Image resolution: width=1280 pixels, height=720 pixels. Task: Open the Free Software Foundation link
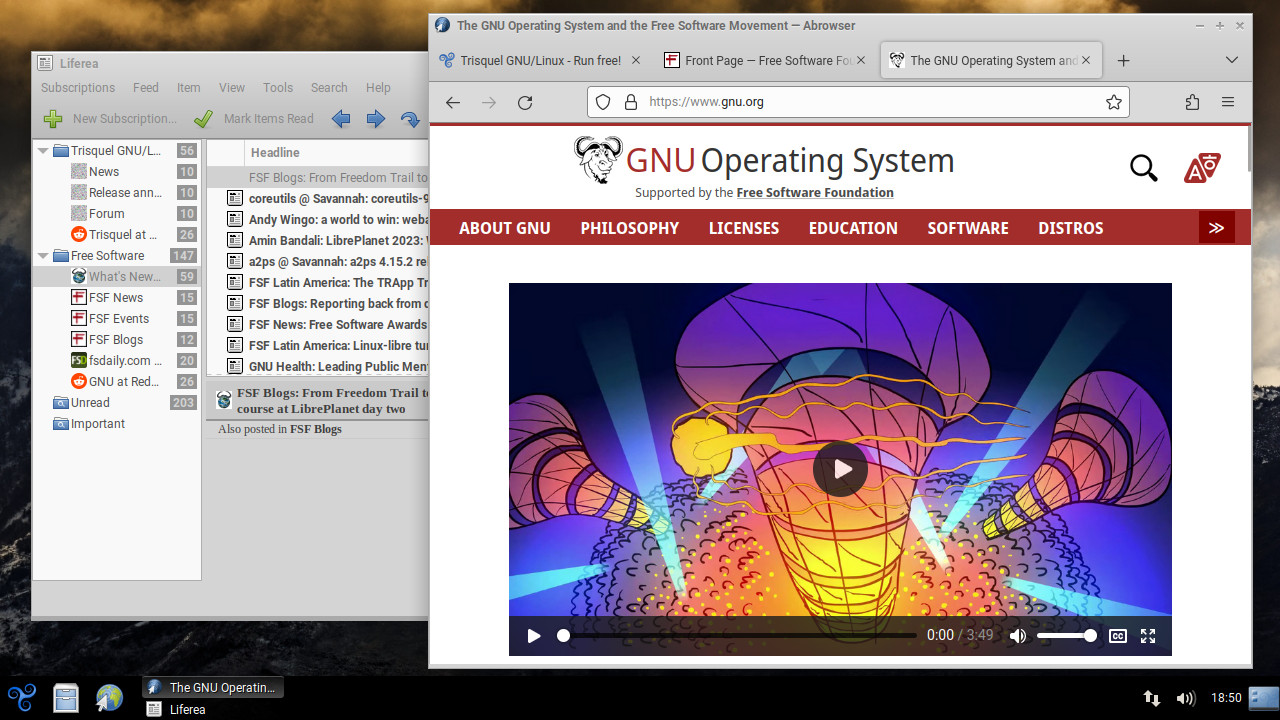pyautogui.click(x=815, y=193)
